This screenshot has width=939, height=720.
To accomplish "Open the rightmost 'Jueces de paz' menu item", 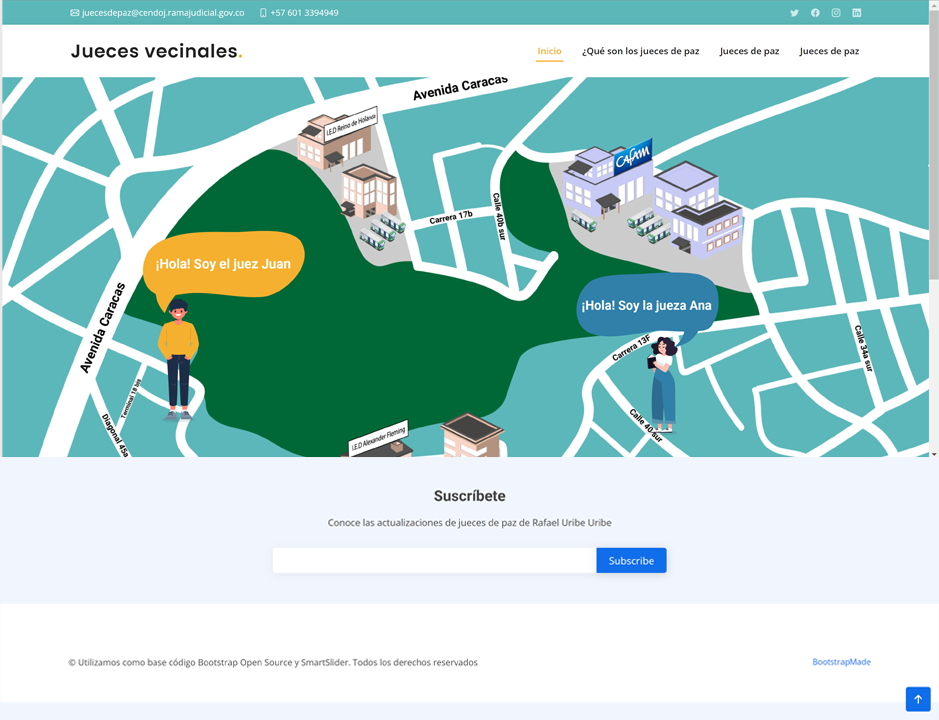I will click(829, 51).
